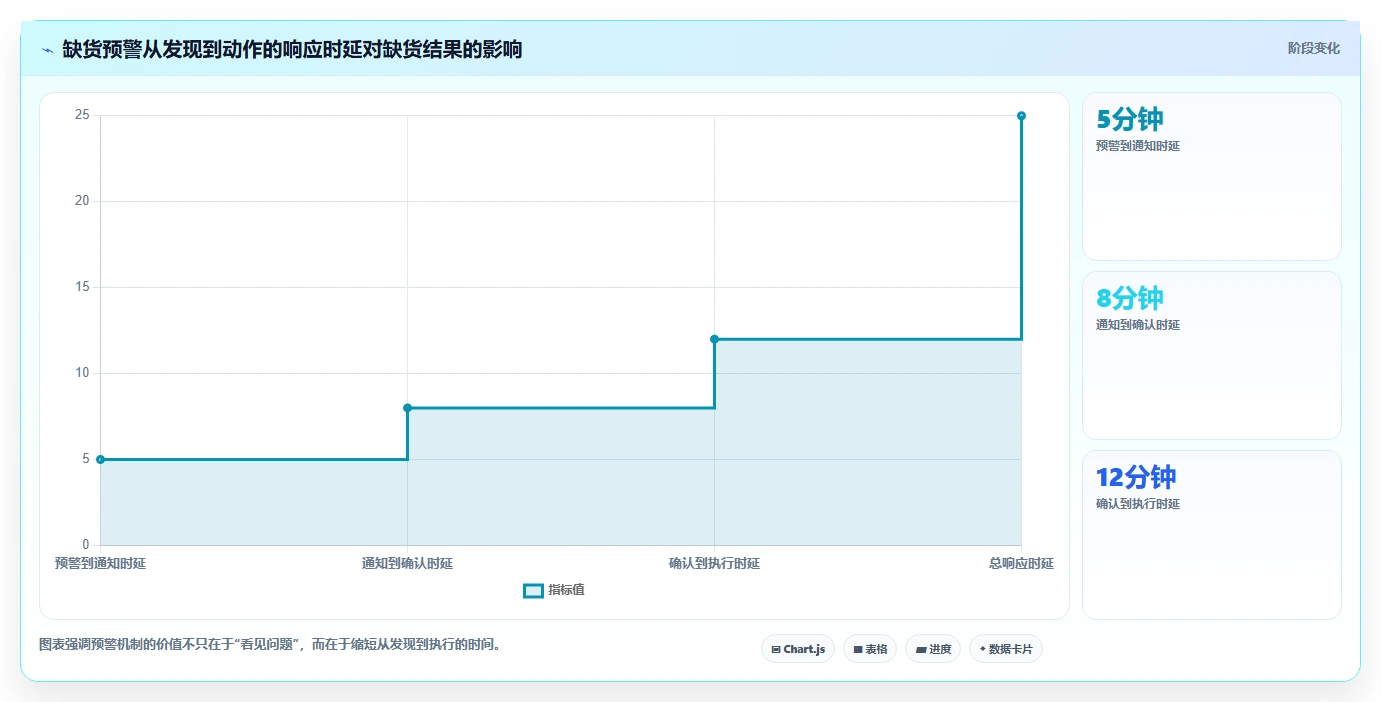Click the data point at 通知到确认时延

[407, 408]
